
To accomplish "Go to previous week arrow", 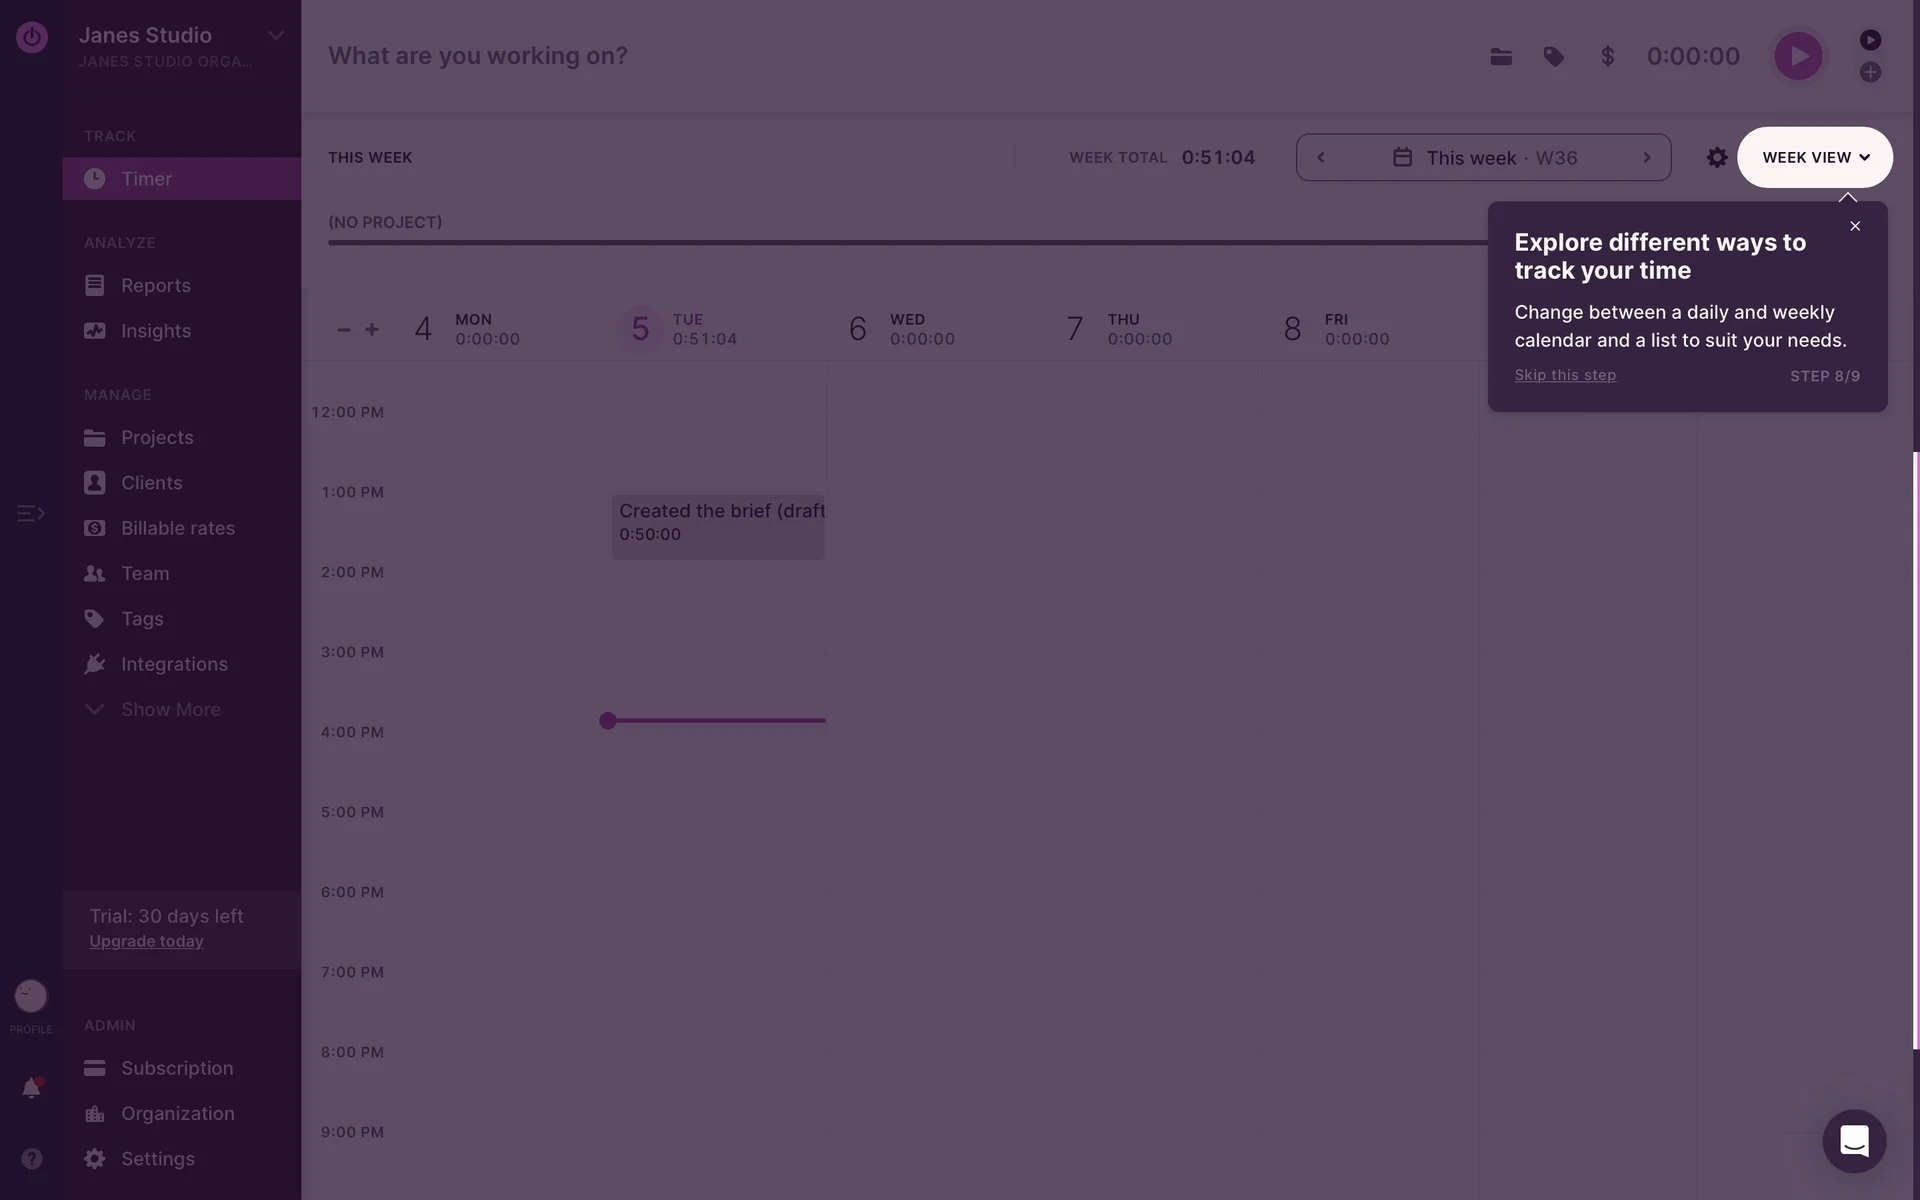I will [1321, 158].
